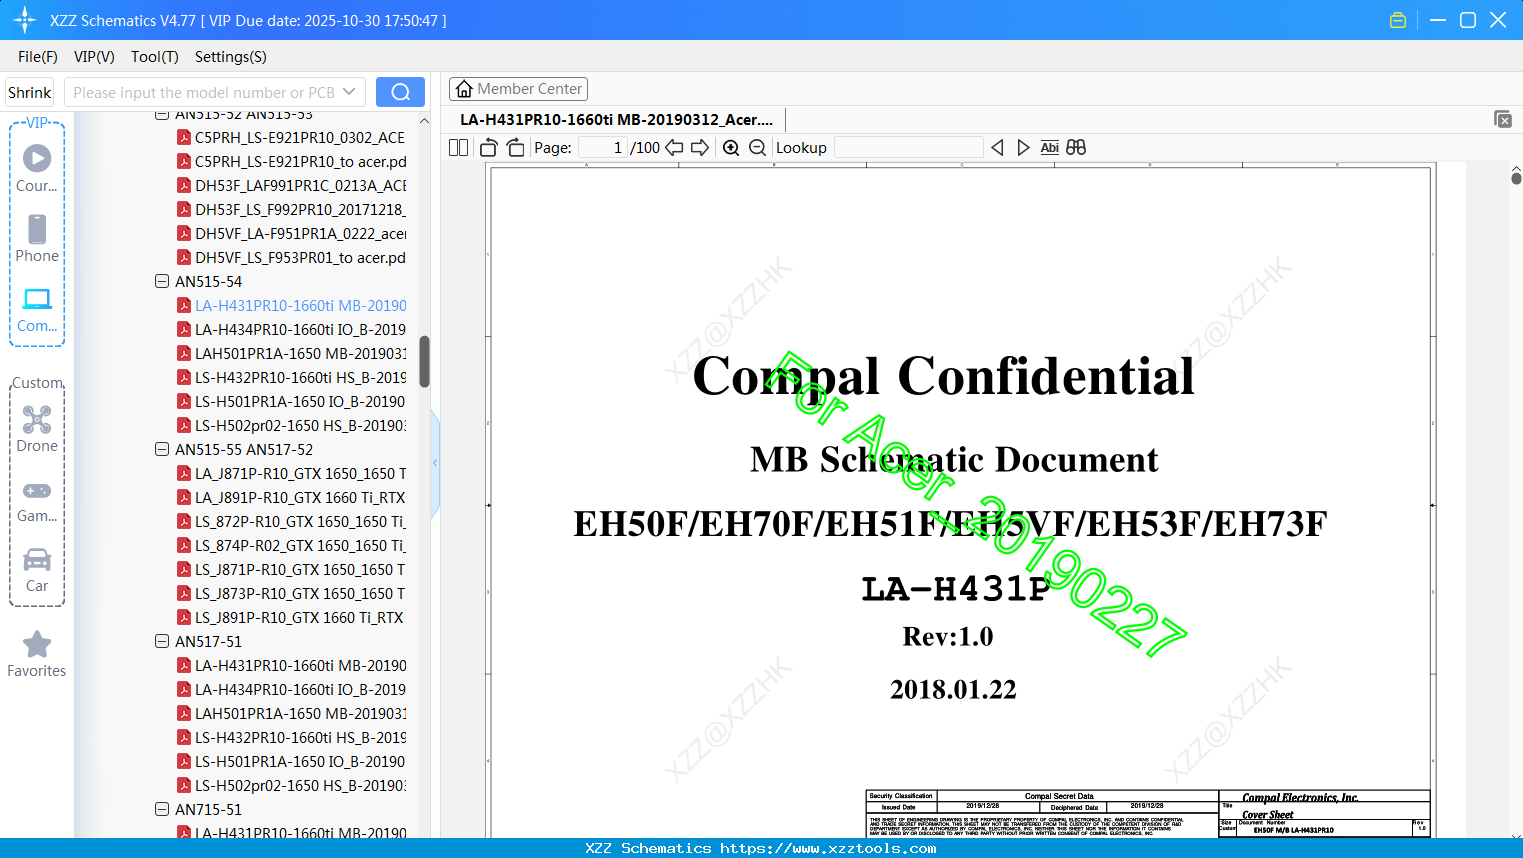The image size is (1523, 858).
Task: Click the binoculars search icon
Action: pyautogui.click(x=1076, y=148)
